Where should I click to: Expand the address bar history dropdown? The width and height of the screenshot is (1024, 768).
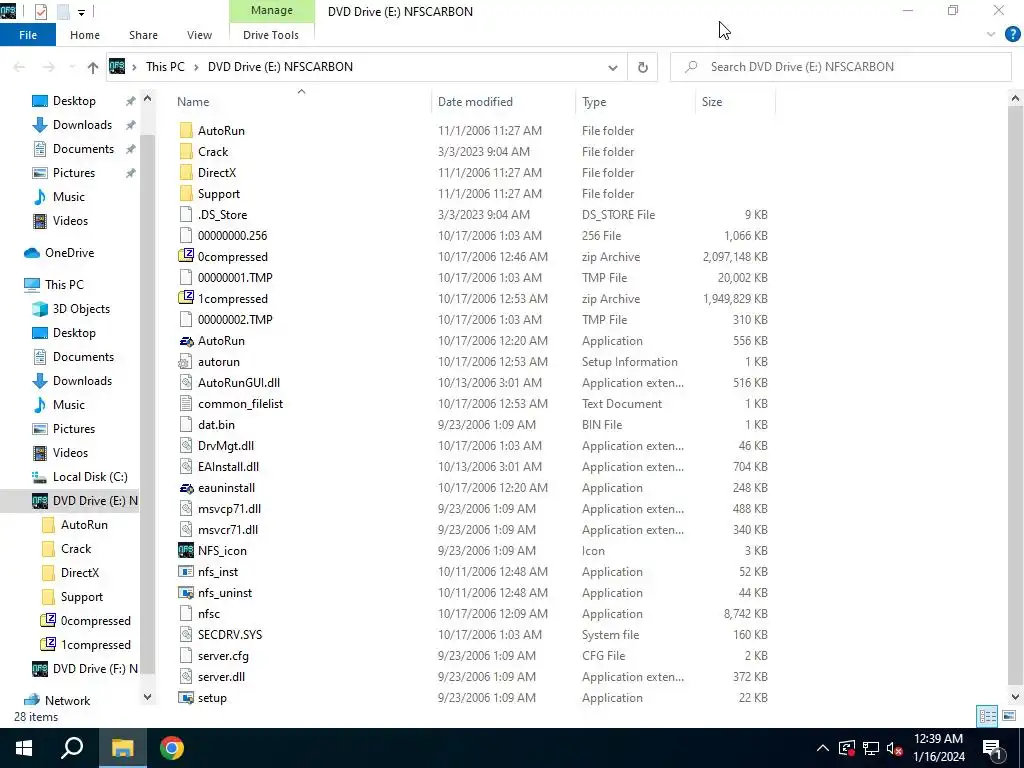(613, 67)
